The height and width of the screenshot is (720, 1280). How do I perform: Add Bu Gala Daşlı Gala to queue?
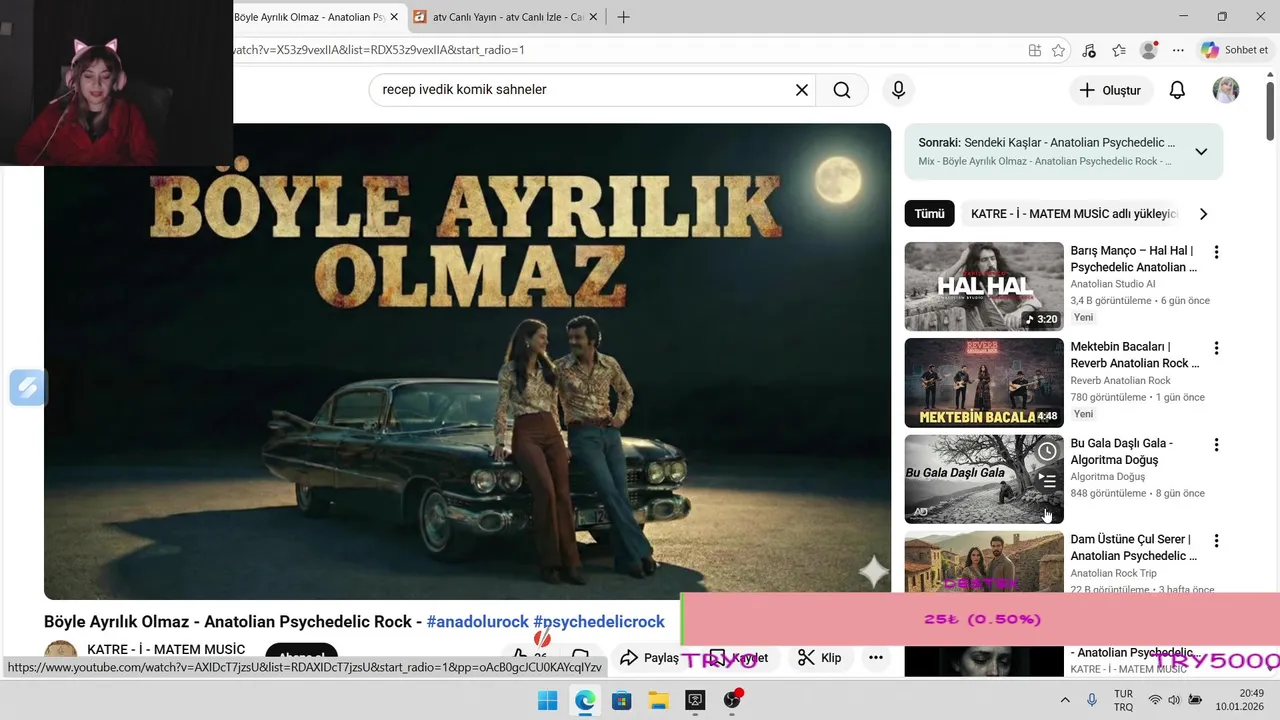coord(1046,481)
